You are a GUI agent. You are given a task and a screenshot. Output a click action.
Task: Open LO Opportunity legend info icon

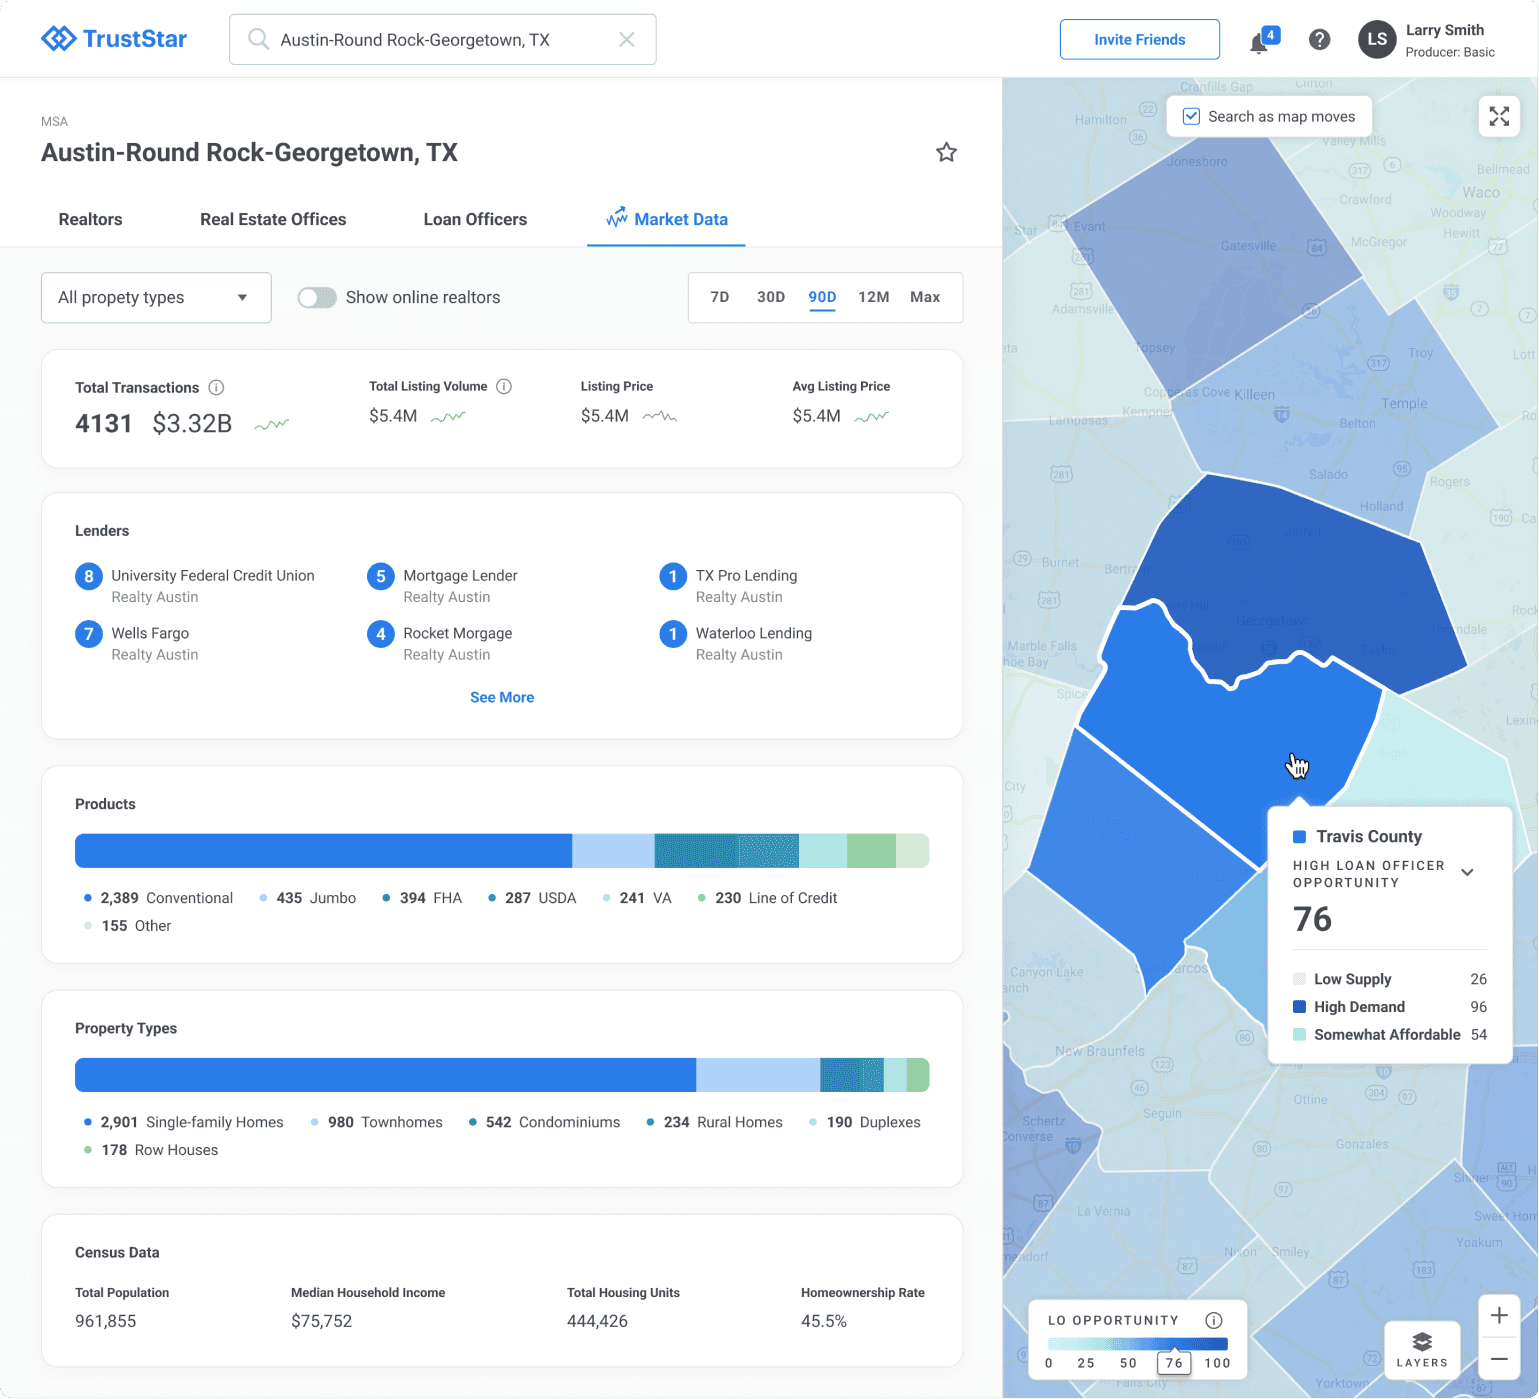(x=1214, y=1320)
